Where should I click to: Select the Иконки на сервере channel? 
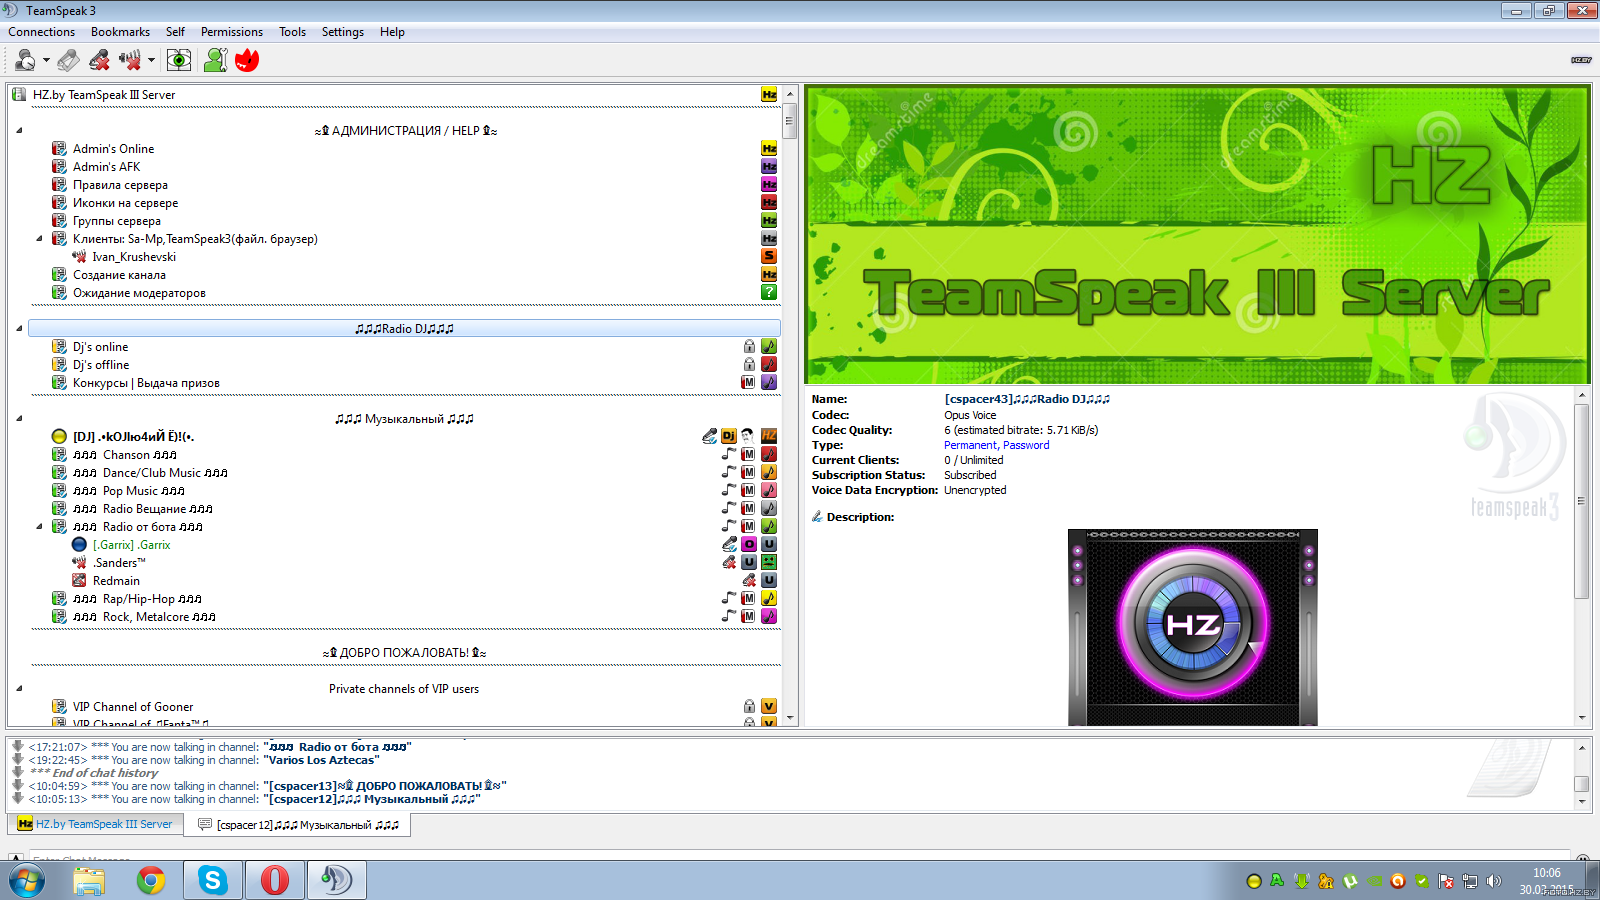(x=125, y=203)
